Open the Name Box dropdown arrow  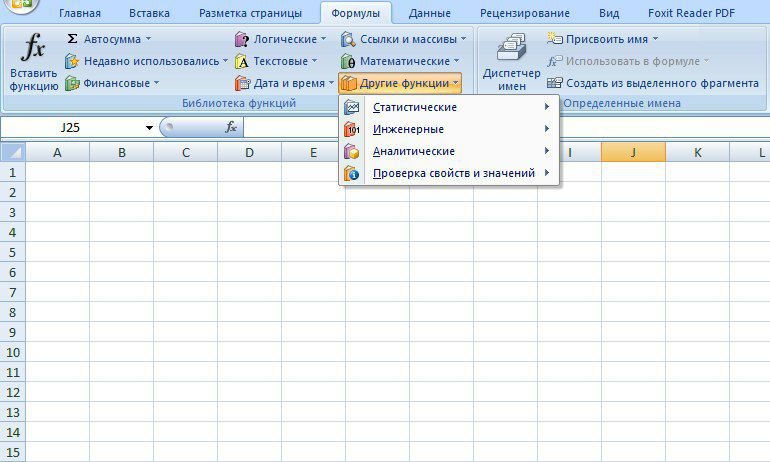(x=149, y=128)
